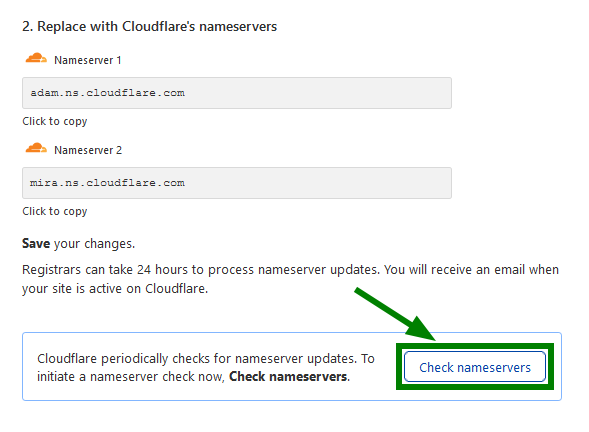Click the Cloudflare cloud icon beside Nameserver 1

click(36, 59)
